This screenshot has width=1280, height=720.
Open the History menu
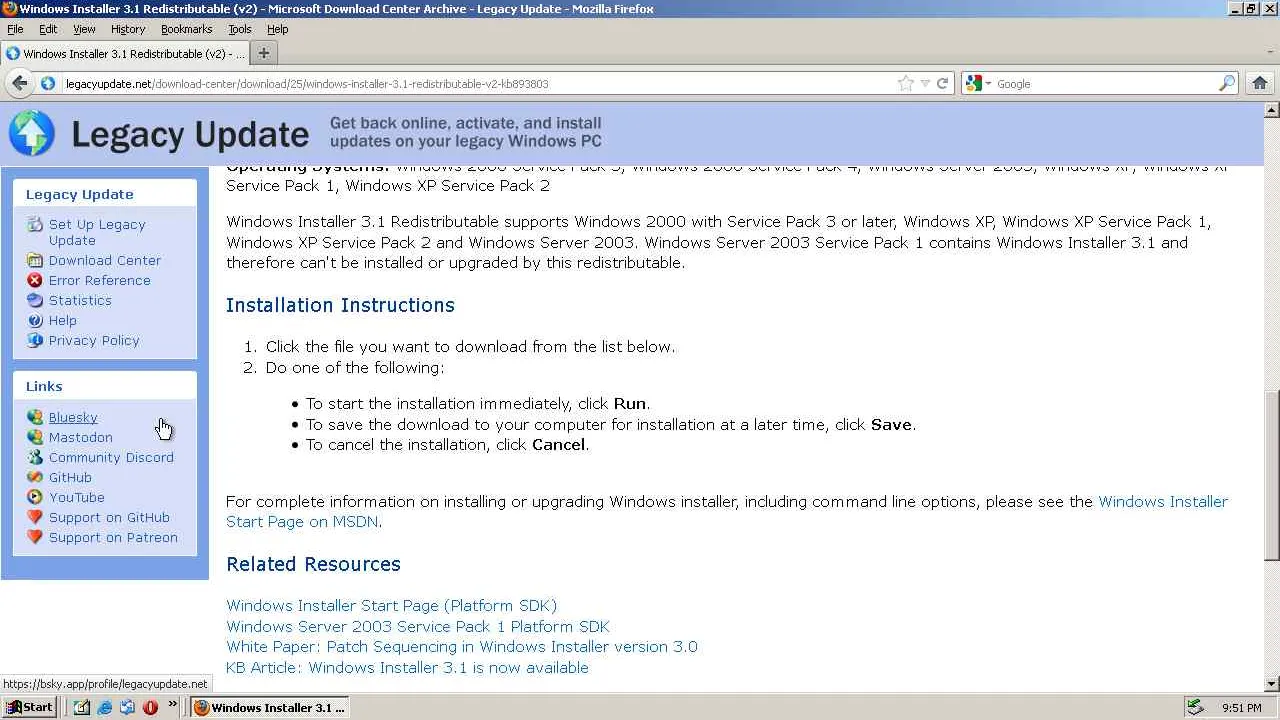tap(128, 30)
